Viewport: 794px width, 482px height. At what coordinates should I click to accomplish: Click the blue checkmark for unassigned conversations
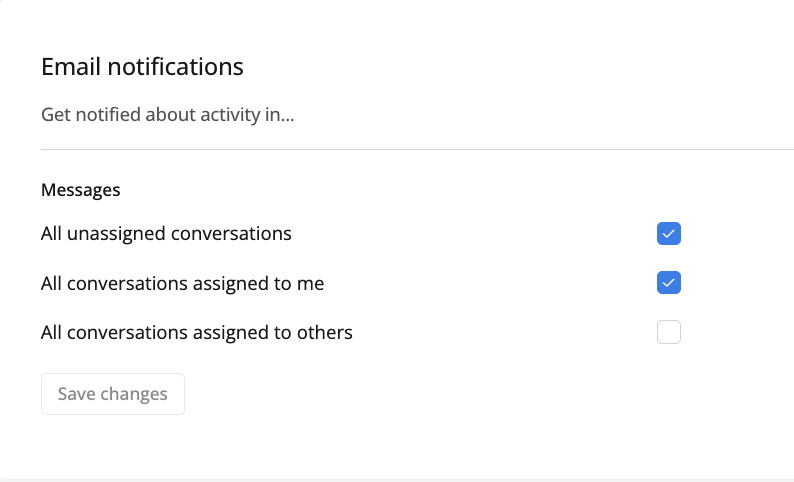coord(669,234)
